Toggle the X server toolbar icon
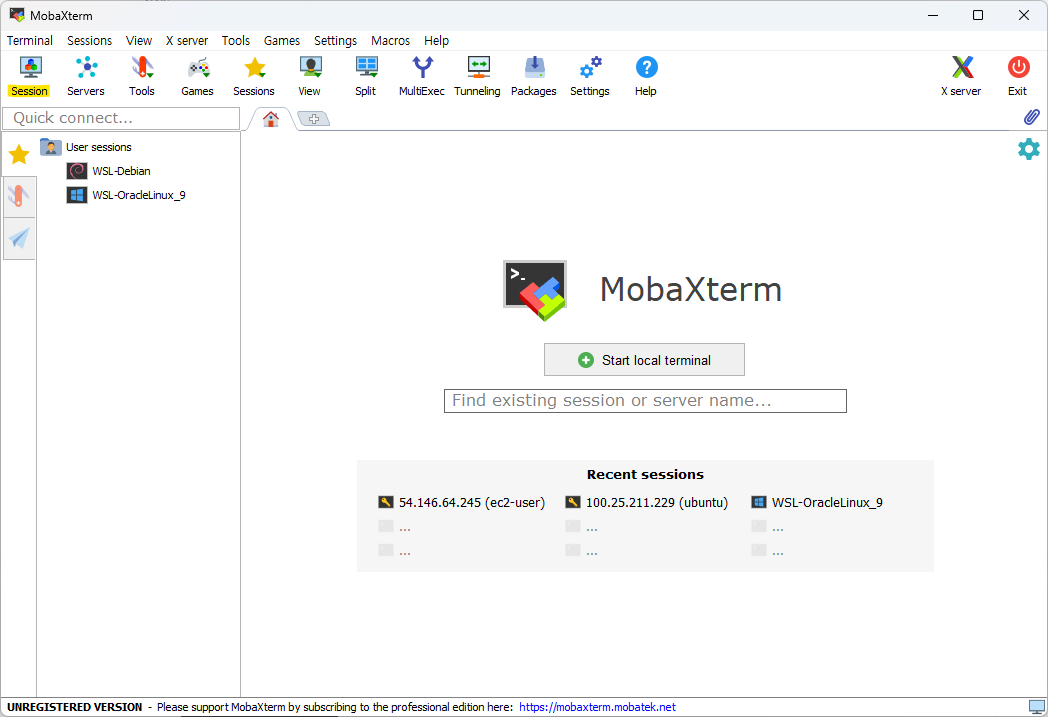The height and width of the screenshot is (717, 1048). click(x=961, y=77)
